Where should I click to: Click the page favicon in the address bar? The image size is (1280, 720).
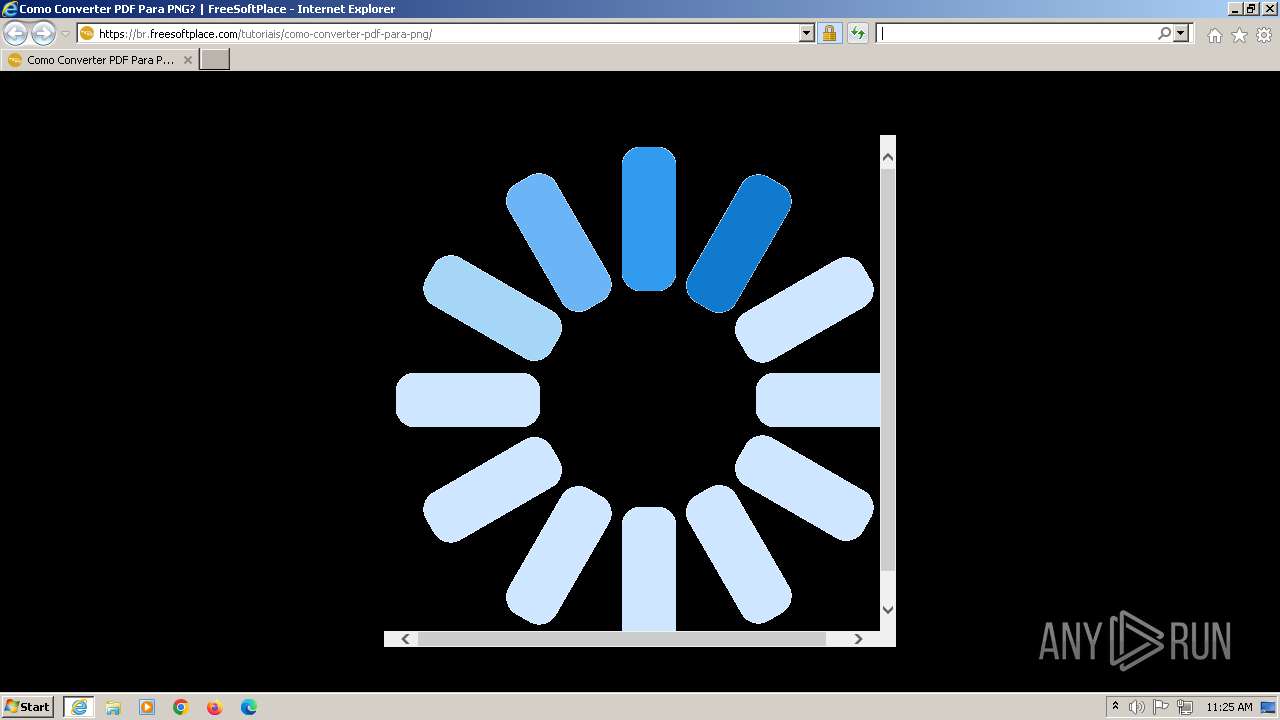tap(87, 34)
